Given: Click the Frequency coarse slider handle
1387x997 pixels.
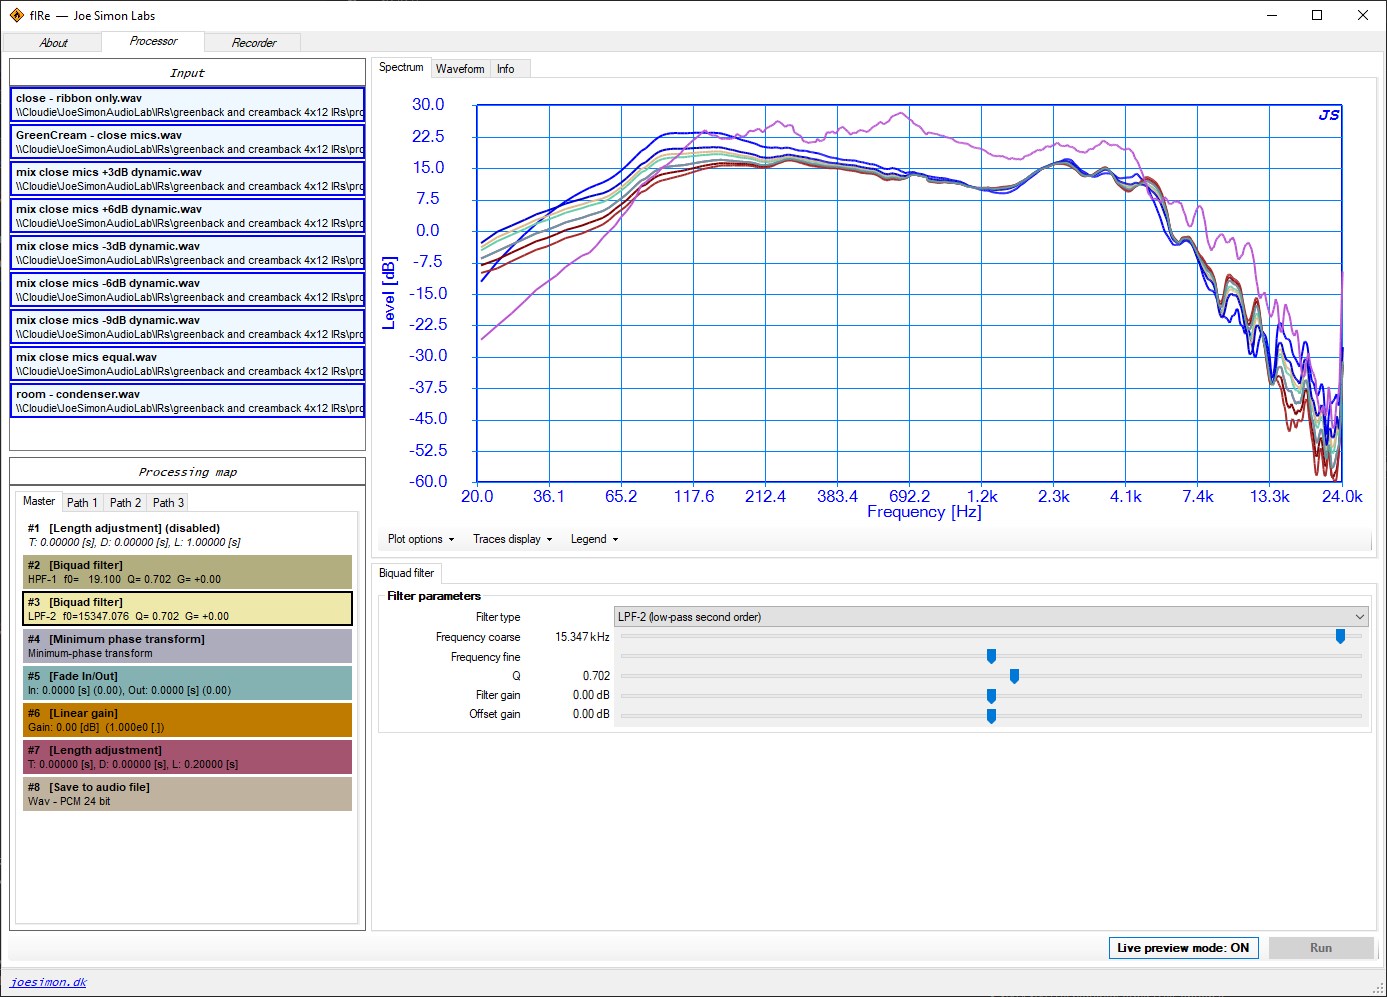Looking at the screenshot, I should 1340,636.
